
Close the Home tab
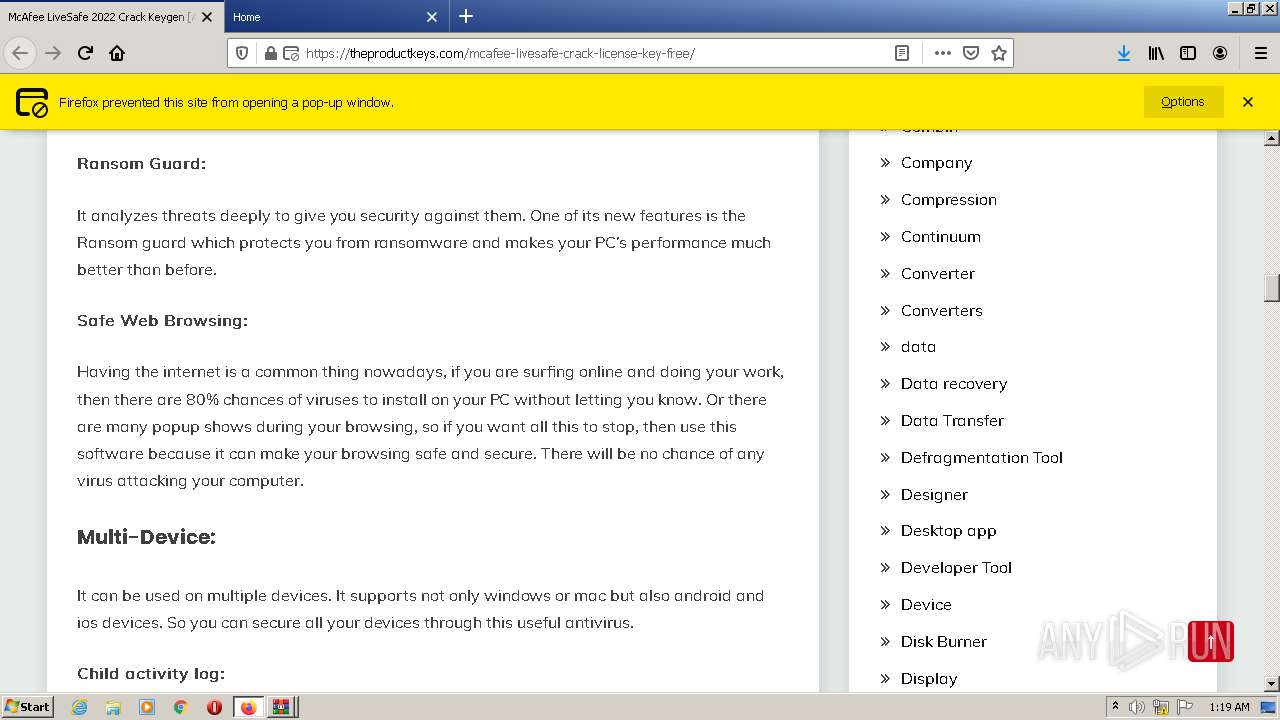[432, 17]
